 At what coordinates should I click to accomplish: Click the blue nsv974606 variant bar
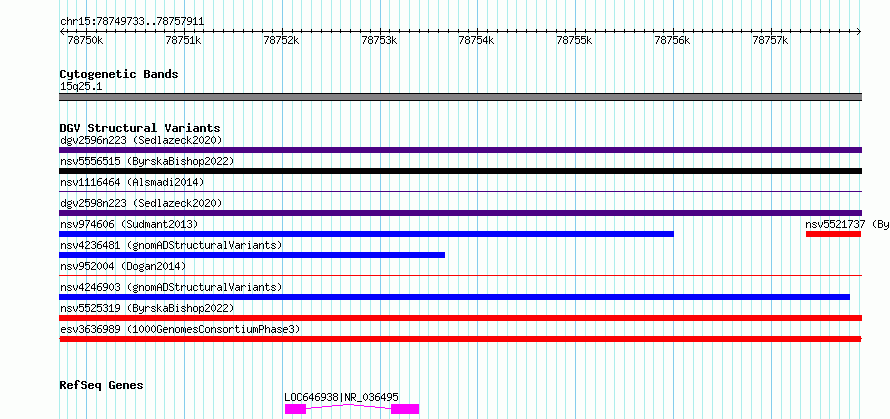pos(366,234)
